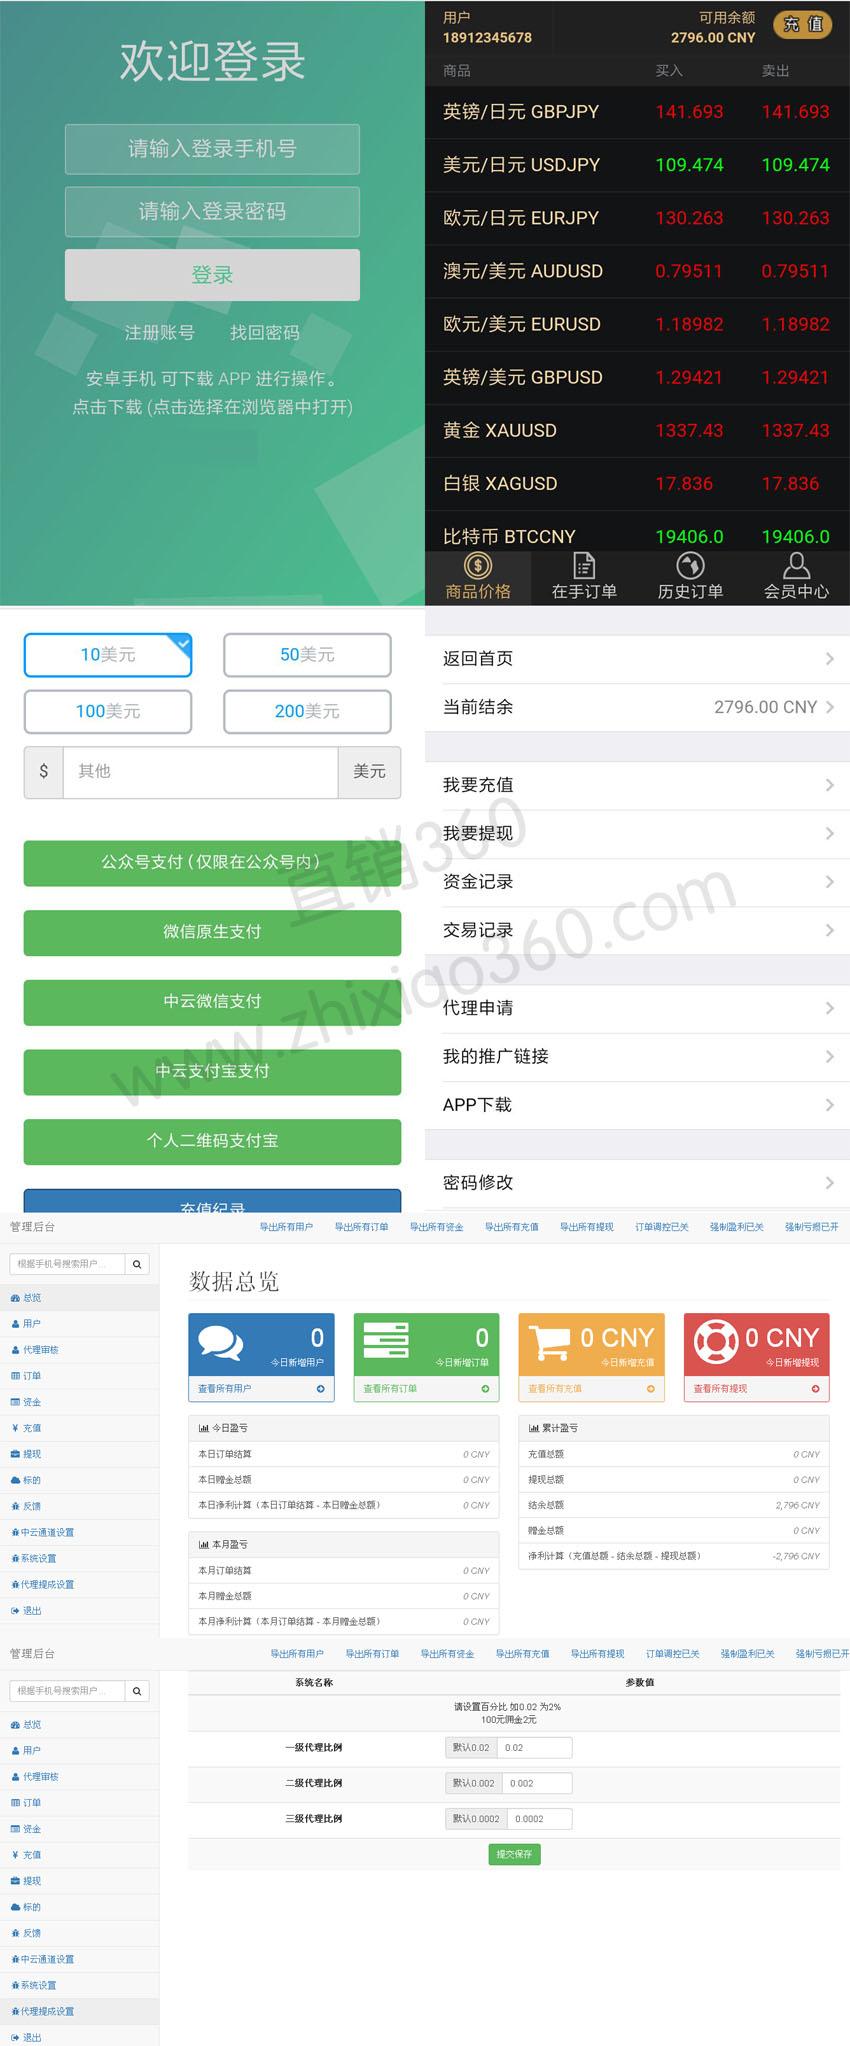Select the 100美元 recharge amount option

click(x=108, y=711)
